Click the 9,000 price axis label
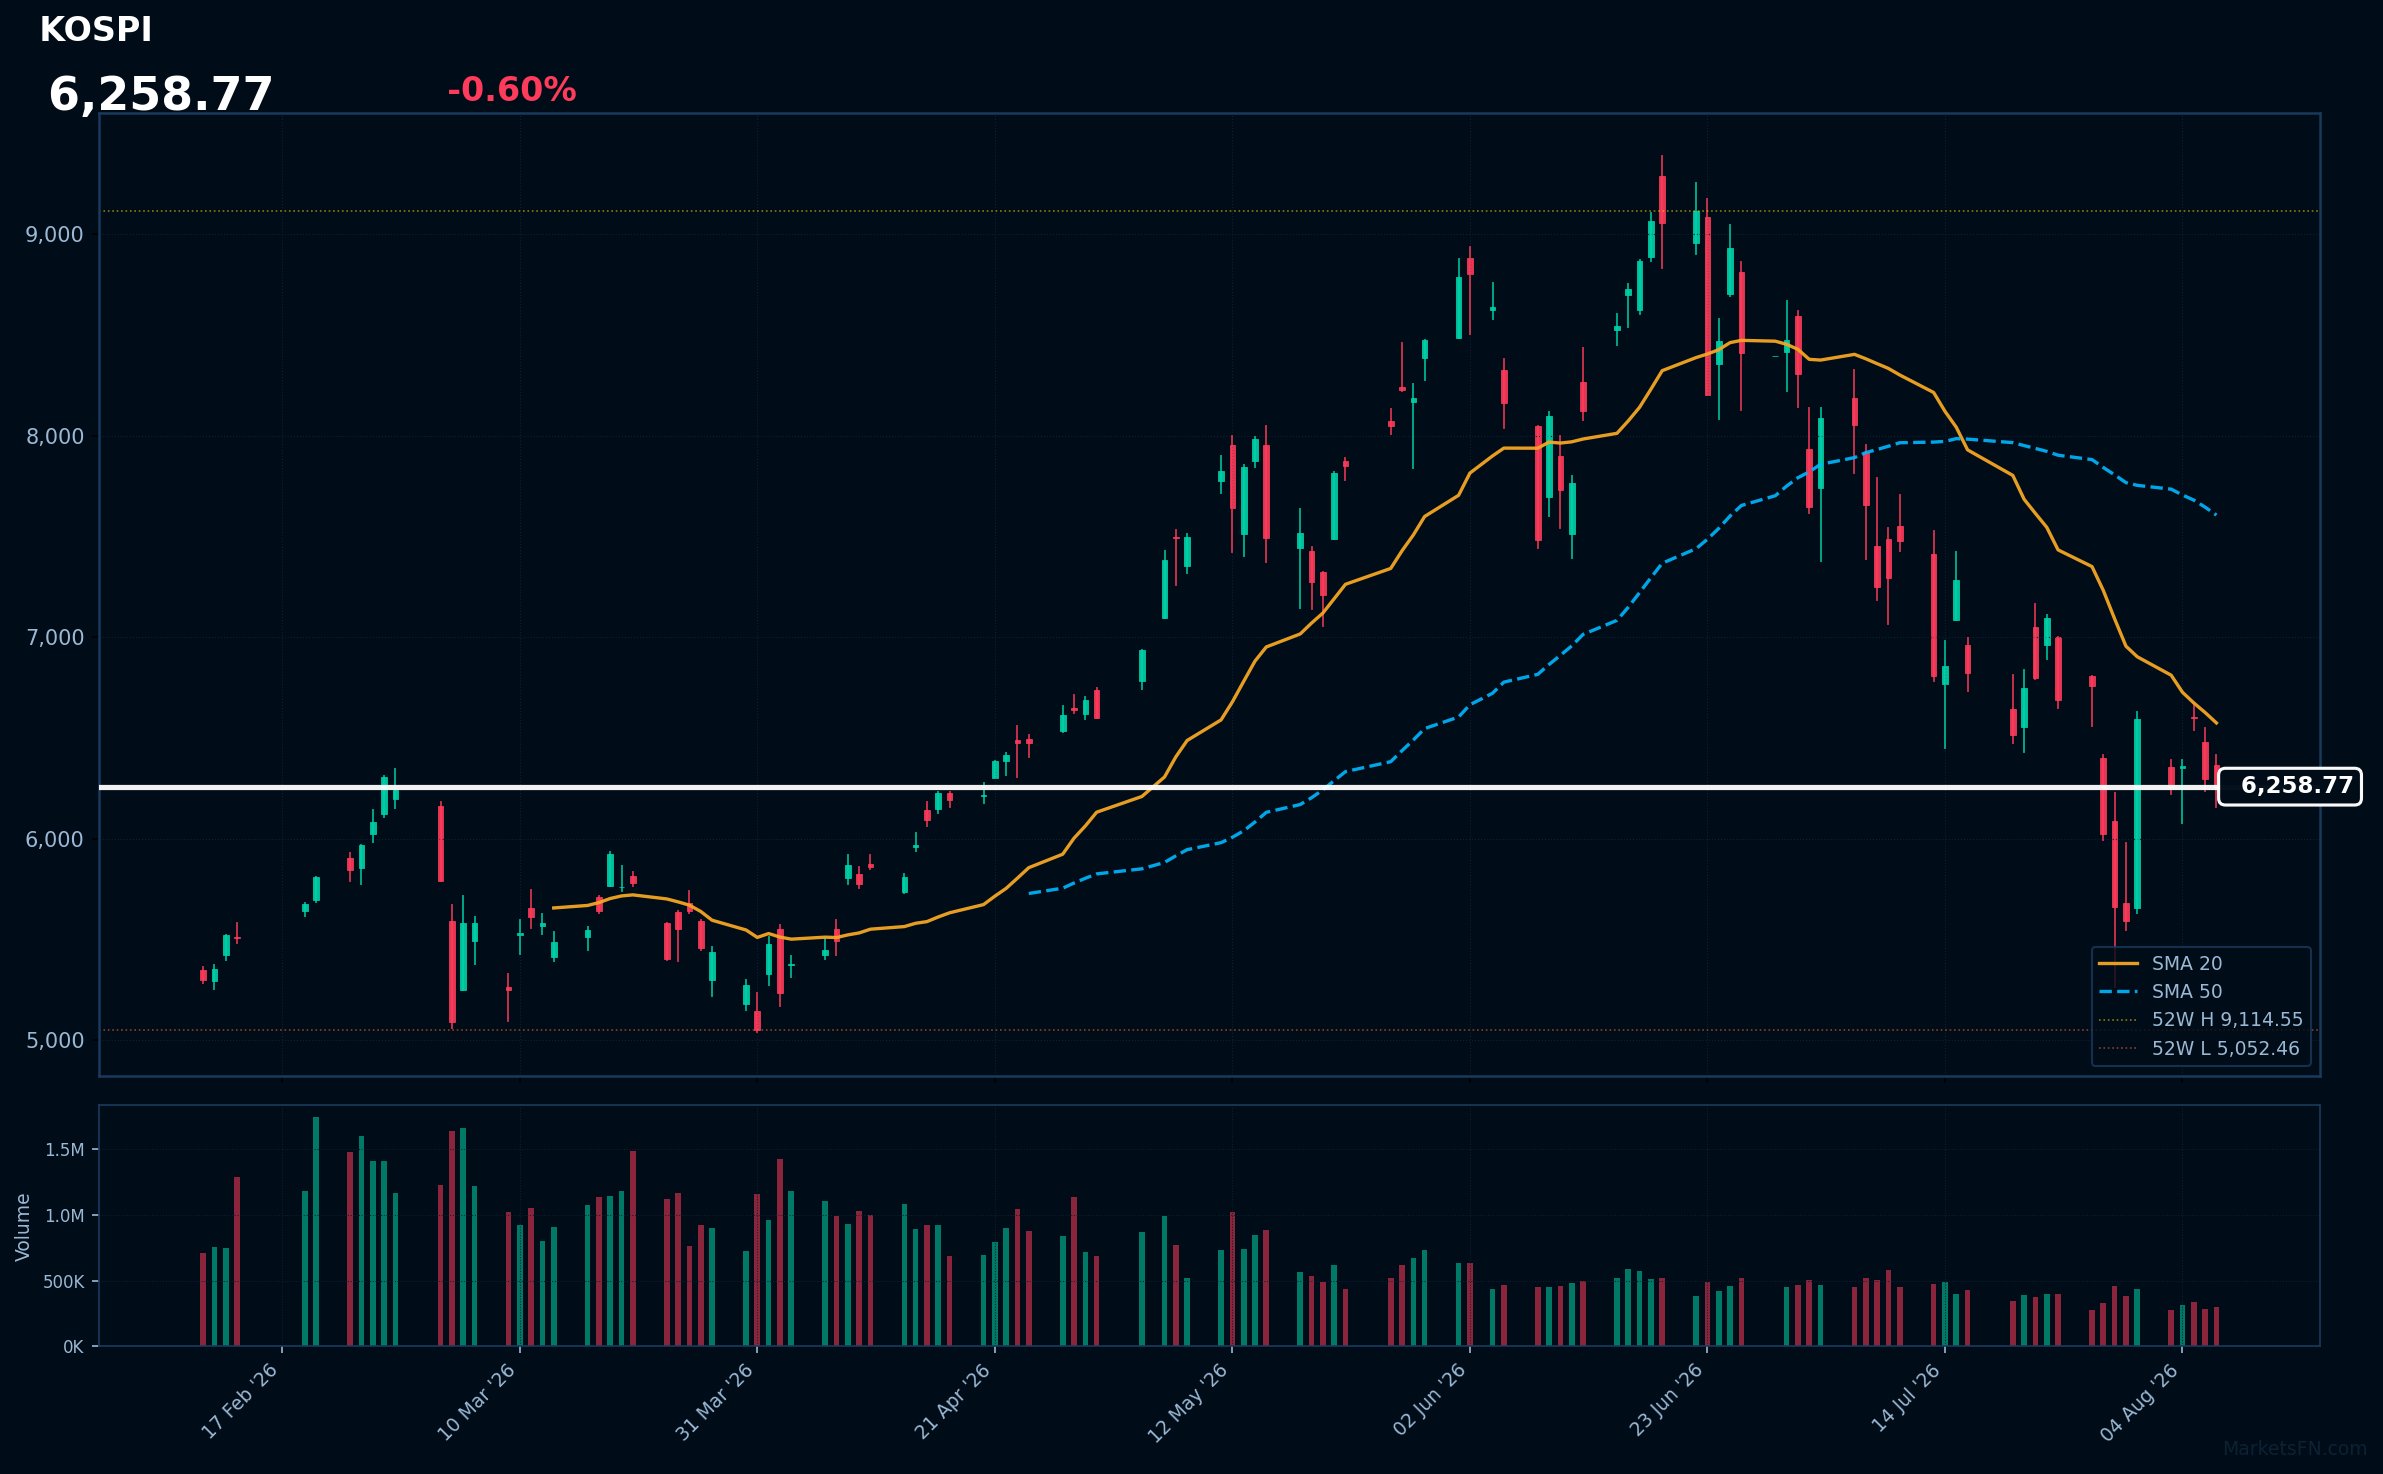This screenshot has height=1474, width=2383. point(55,235)
